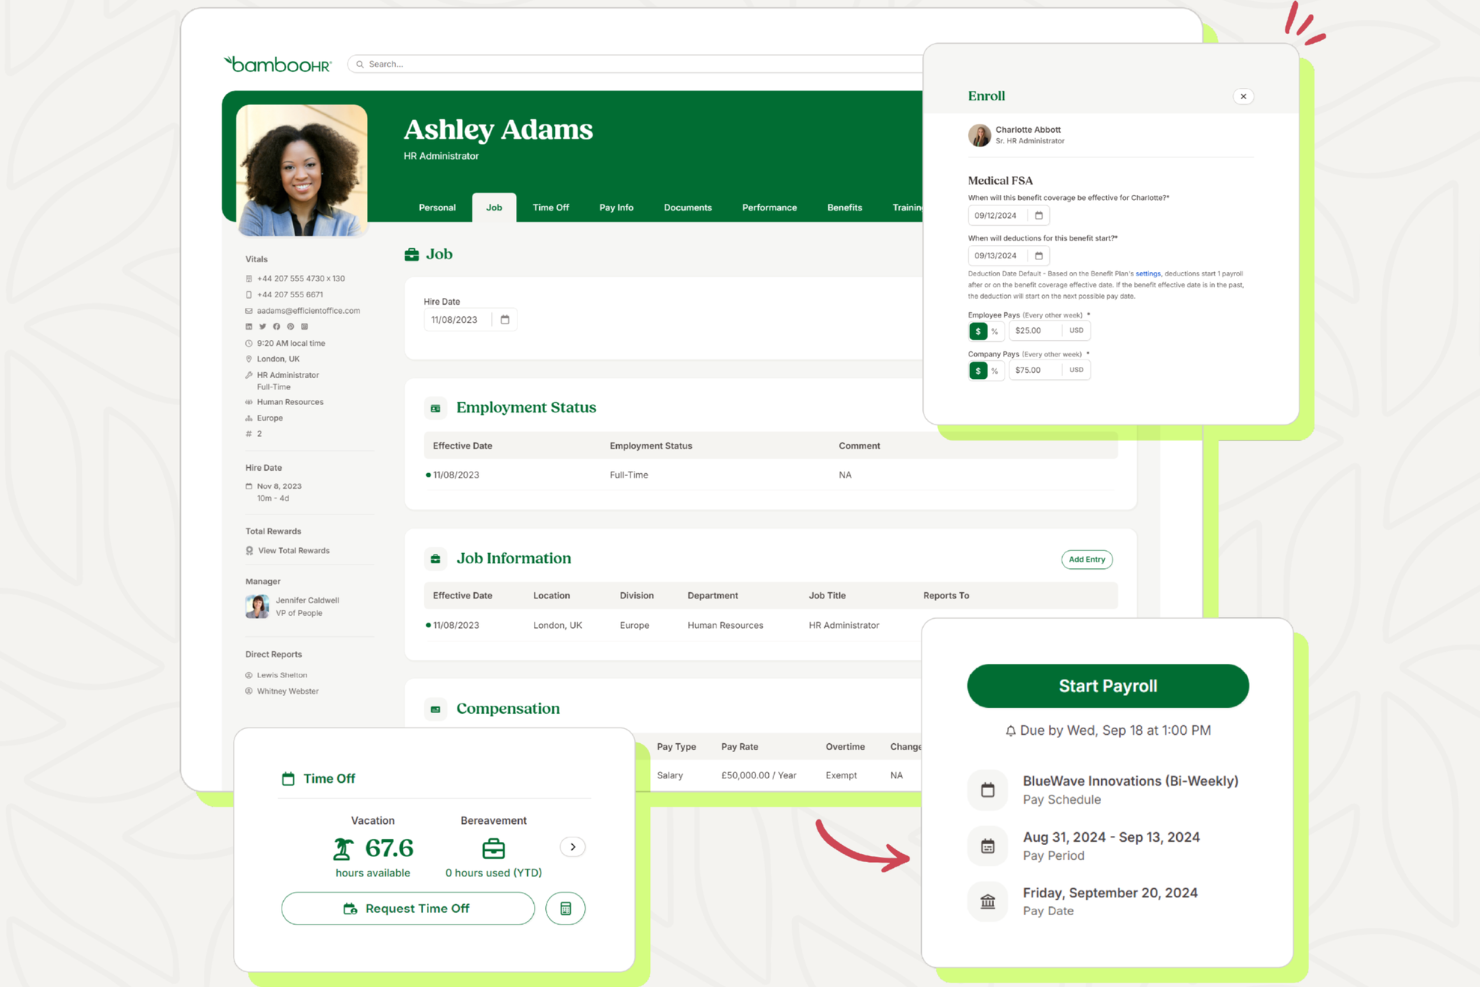Select percent mode for Company Pays
1480x987 pixels.
(995, 371)
